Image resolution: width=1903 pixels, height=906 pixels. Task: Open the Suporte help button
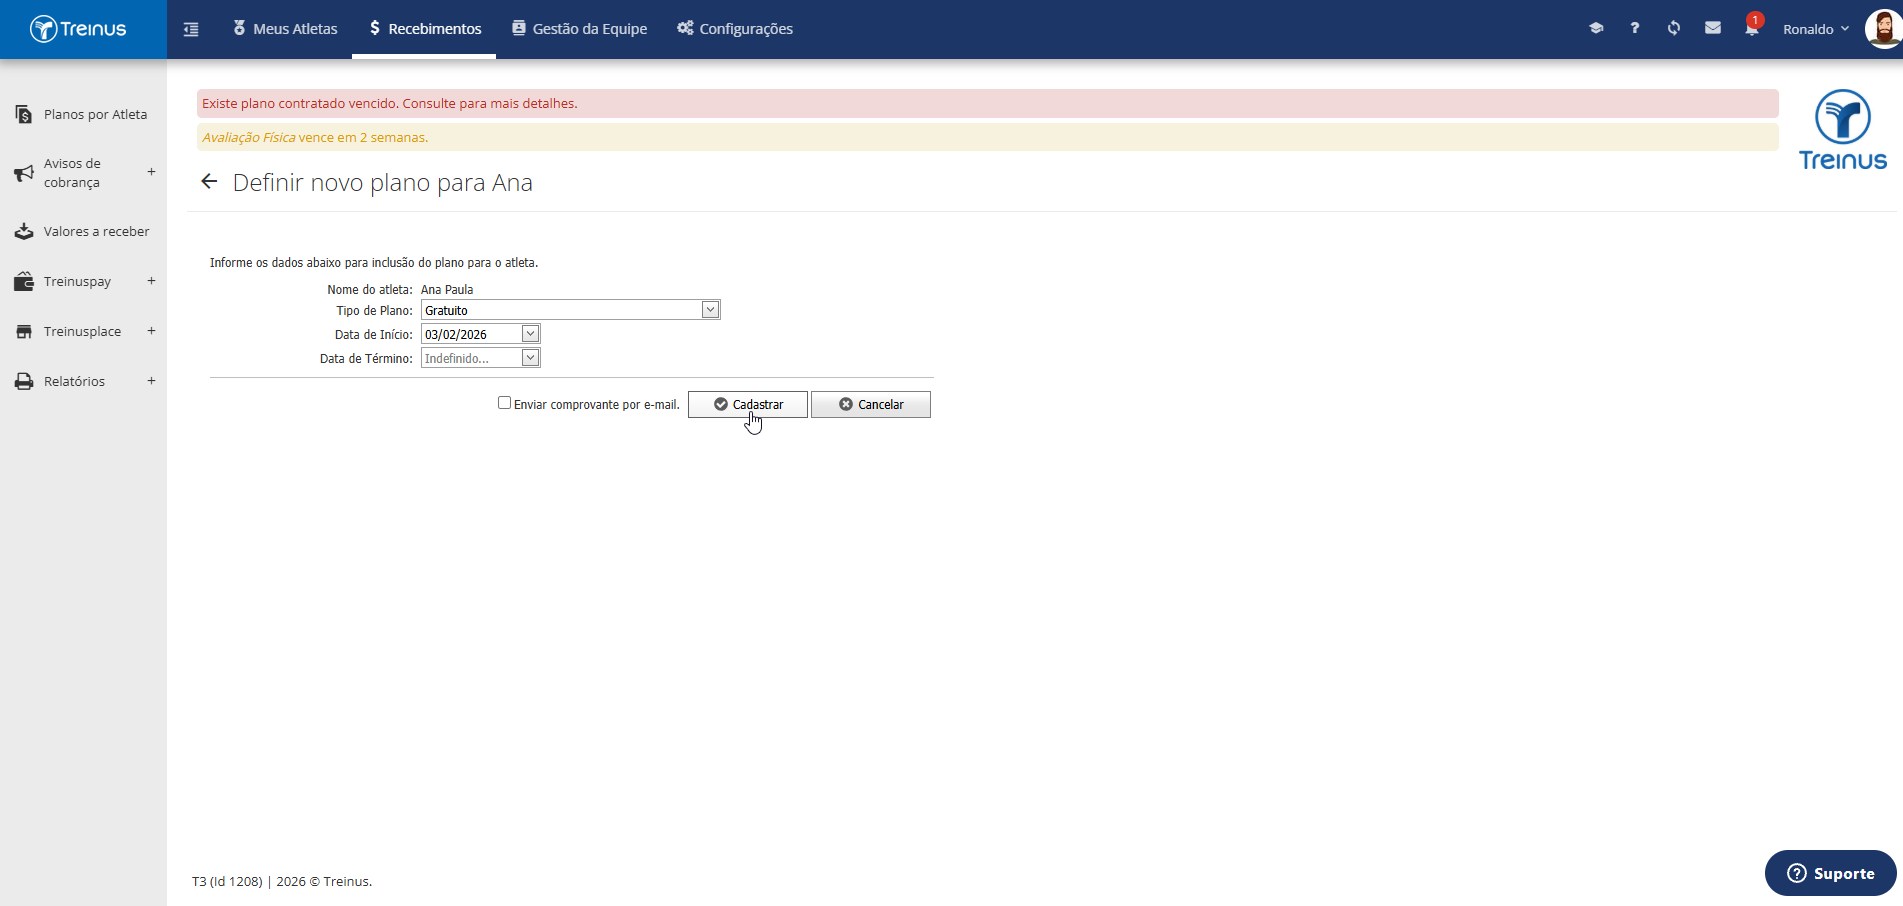[1830, 873]
